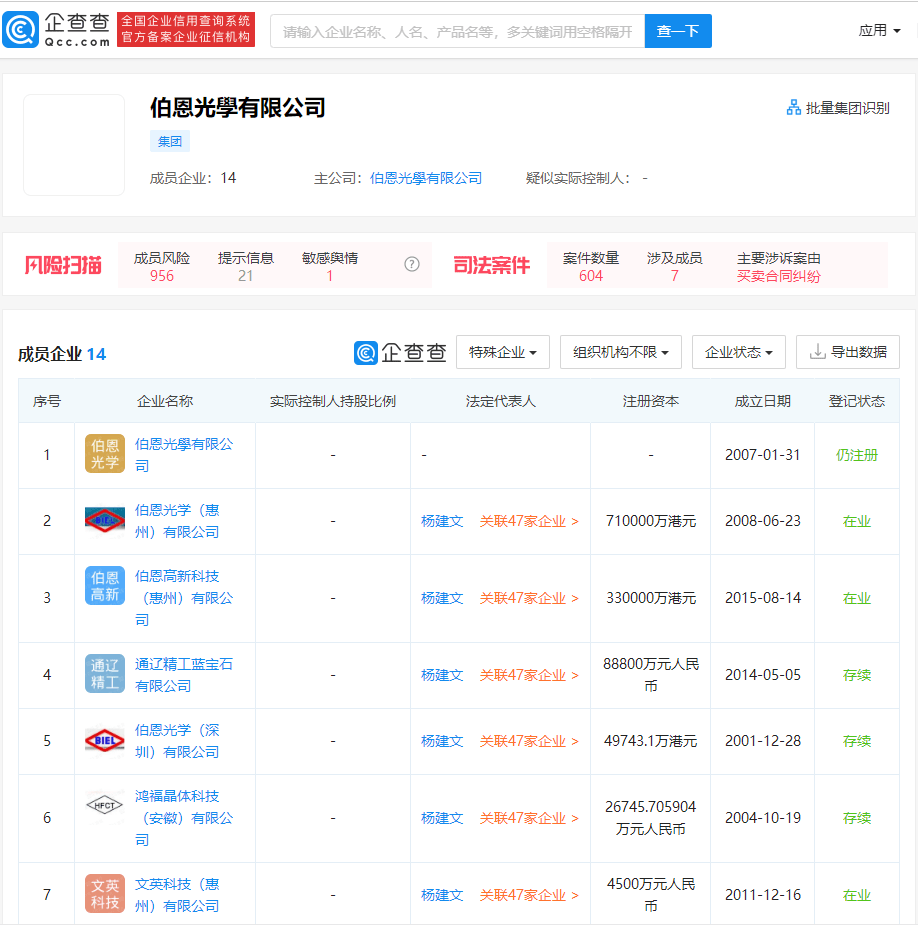
Task: Click the 提示信息 21 value
Action: click(x=245, y=276)
